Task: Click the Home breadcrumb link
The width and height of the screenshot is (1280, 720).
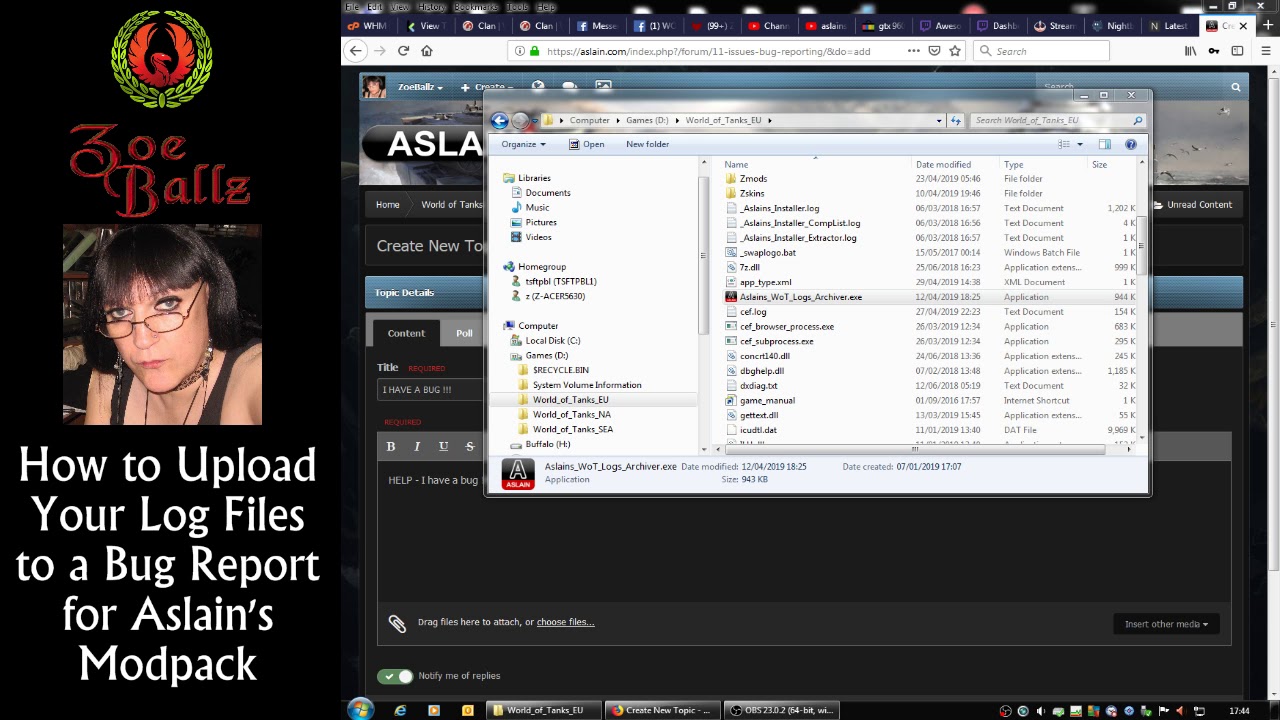Action: [x=387, y=205]
